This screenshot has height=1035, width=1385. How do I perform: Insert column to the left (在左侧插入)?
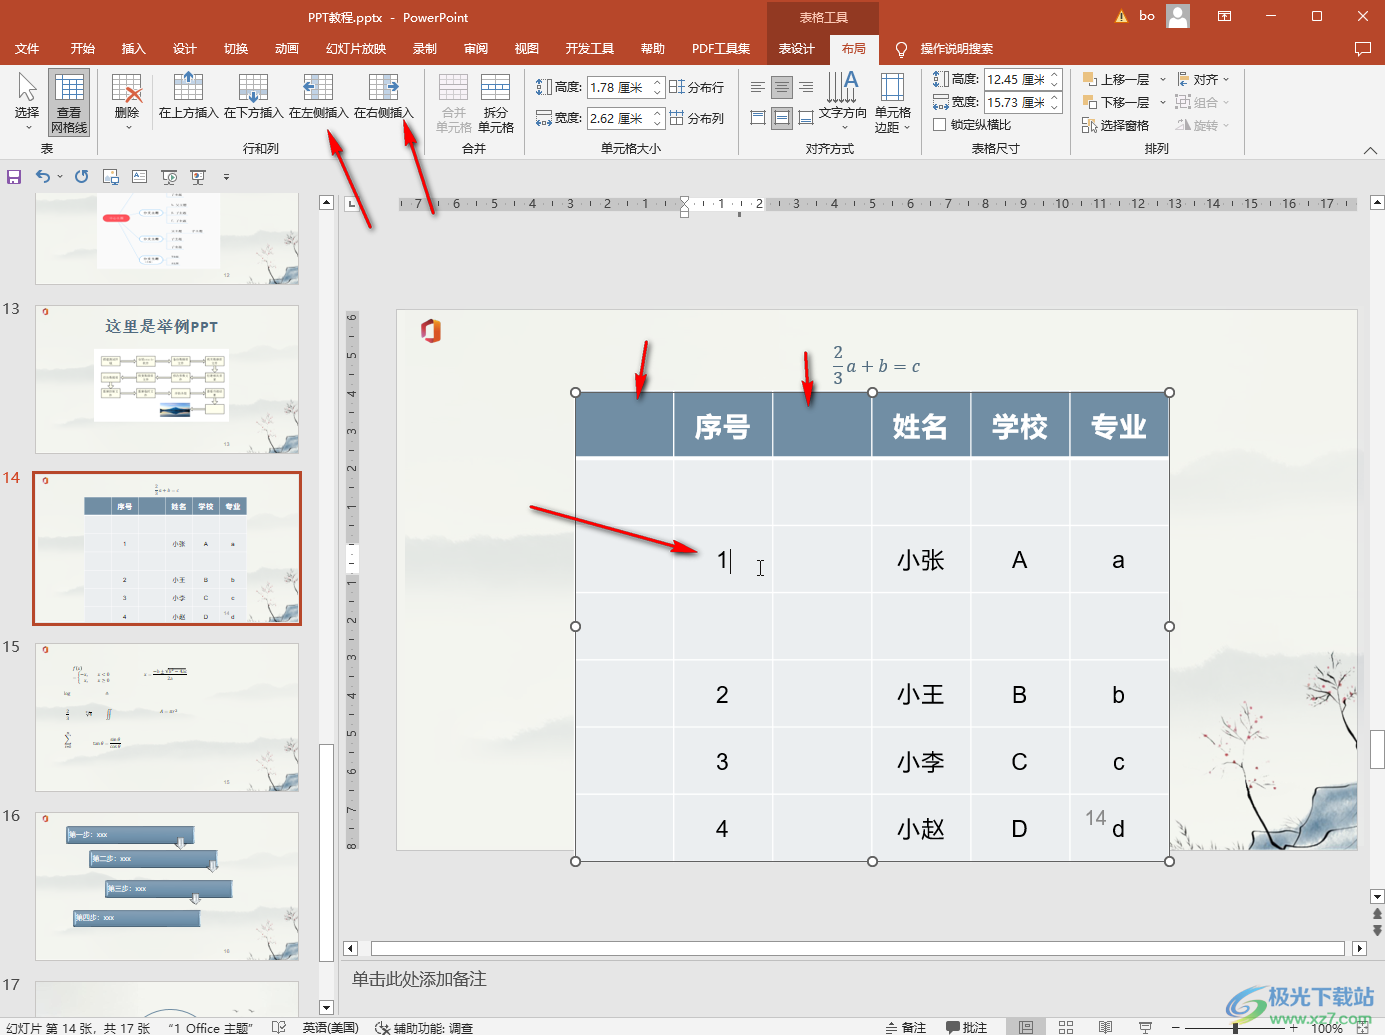[318, 97]
